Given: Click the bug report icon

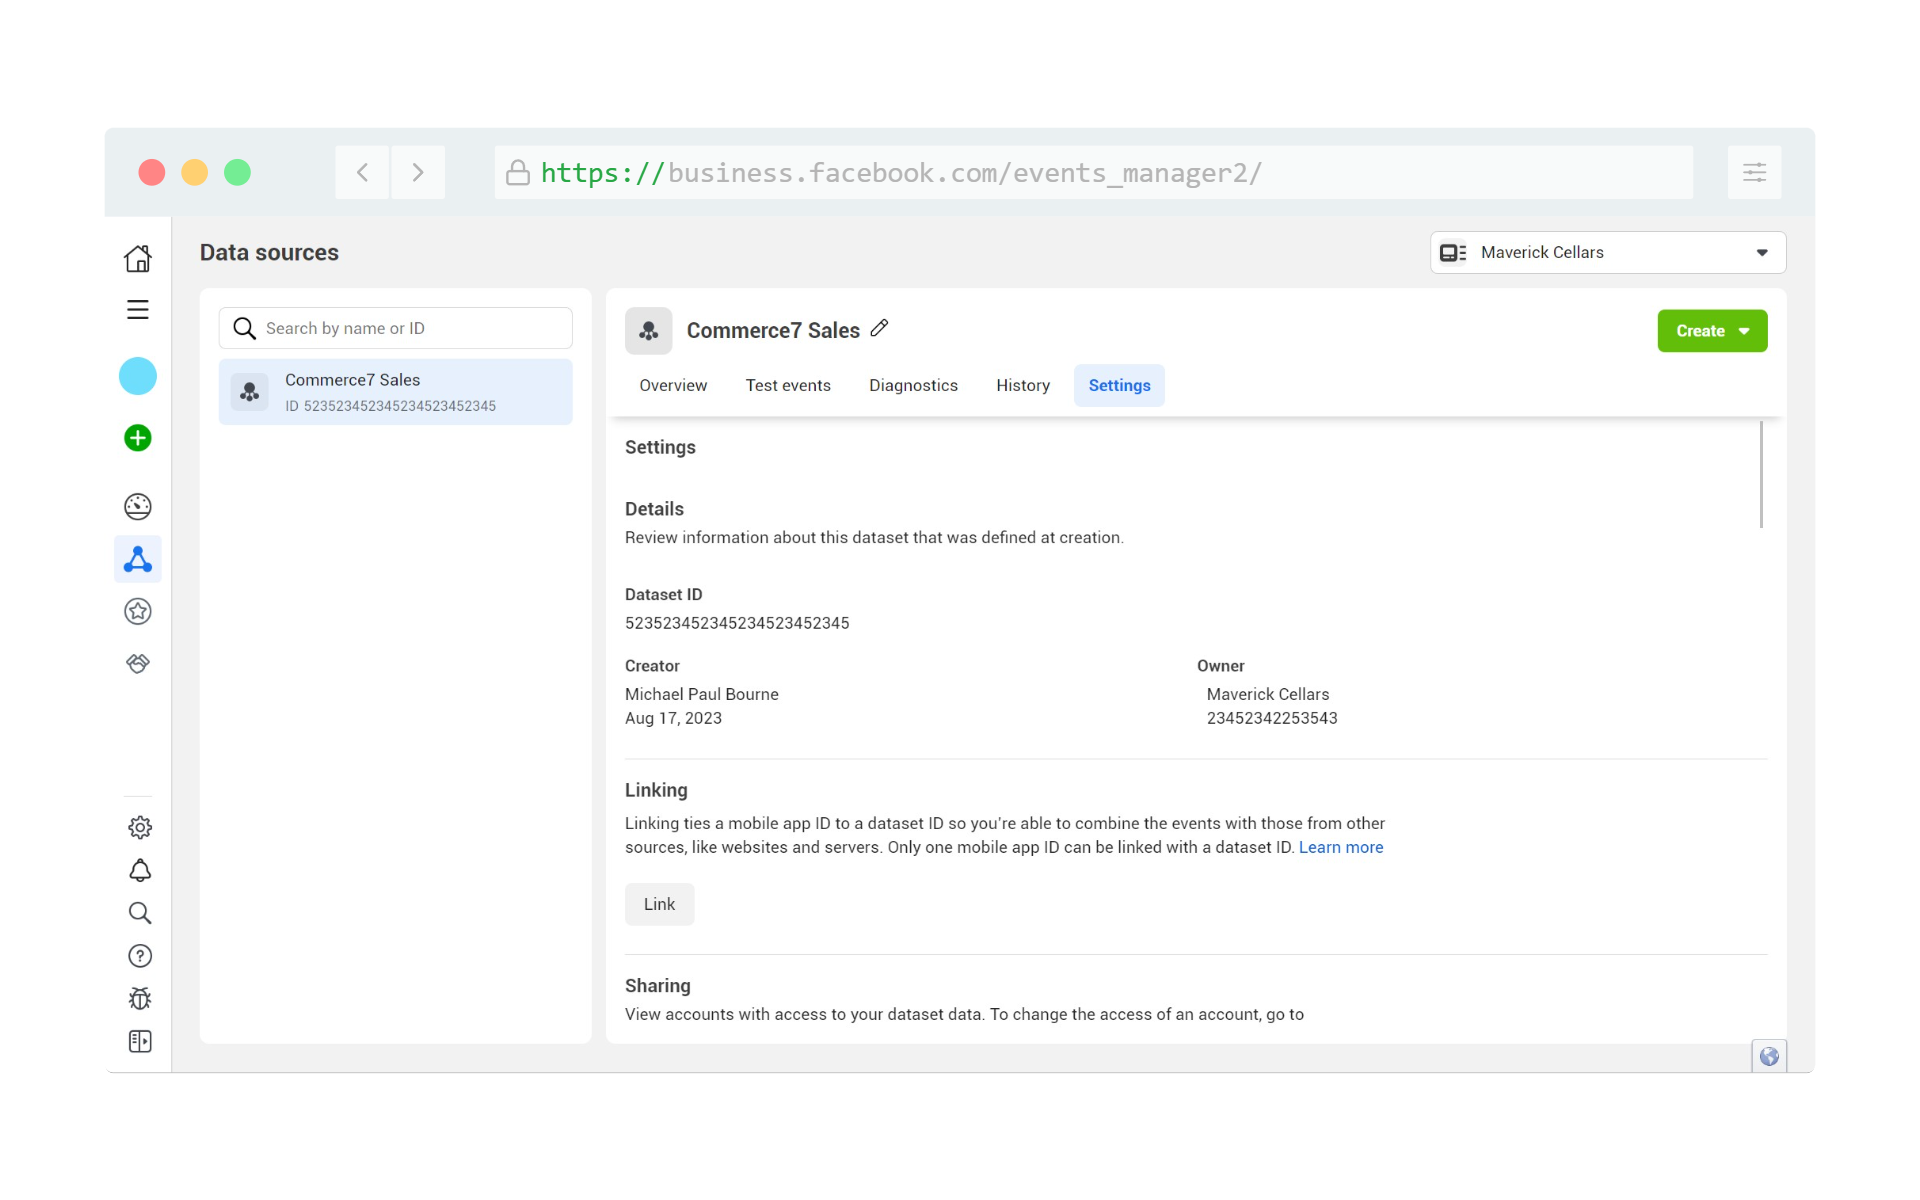Looking at the screenshot, I should pos(140,999).
